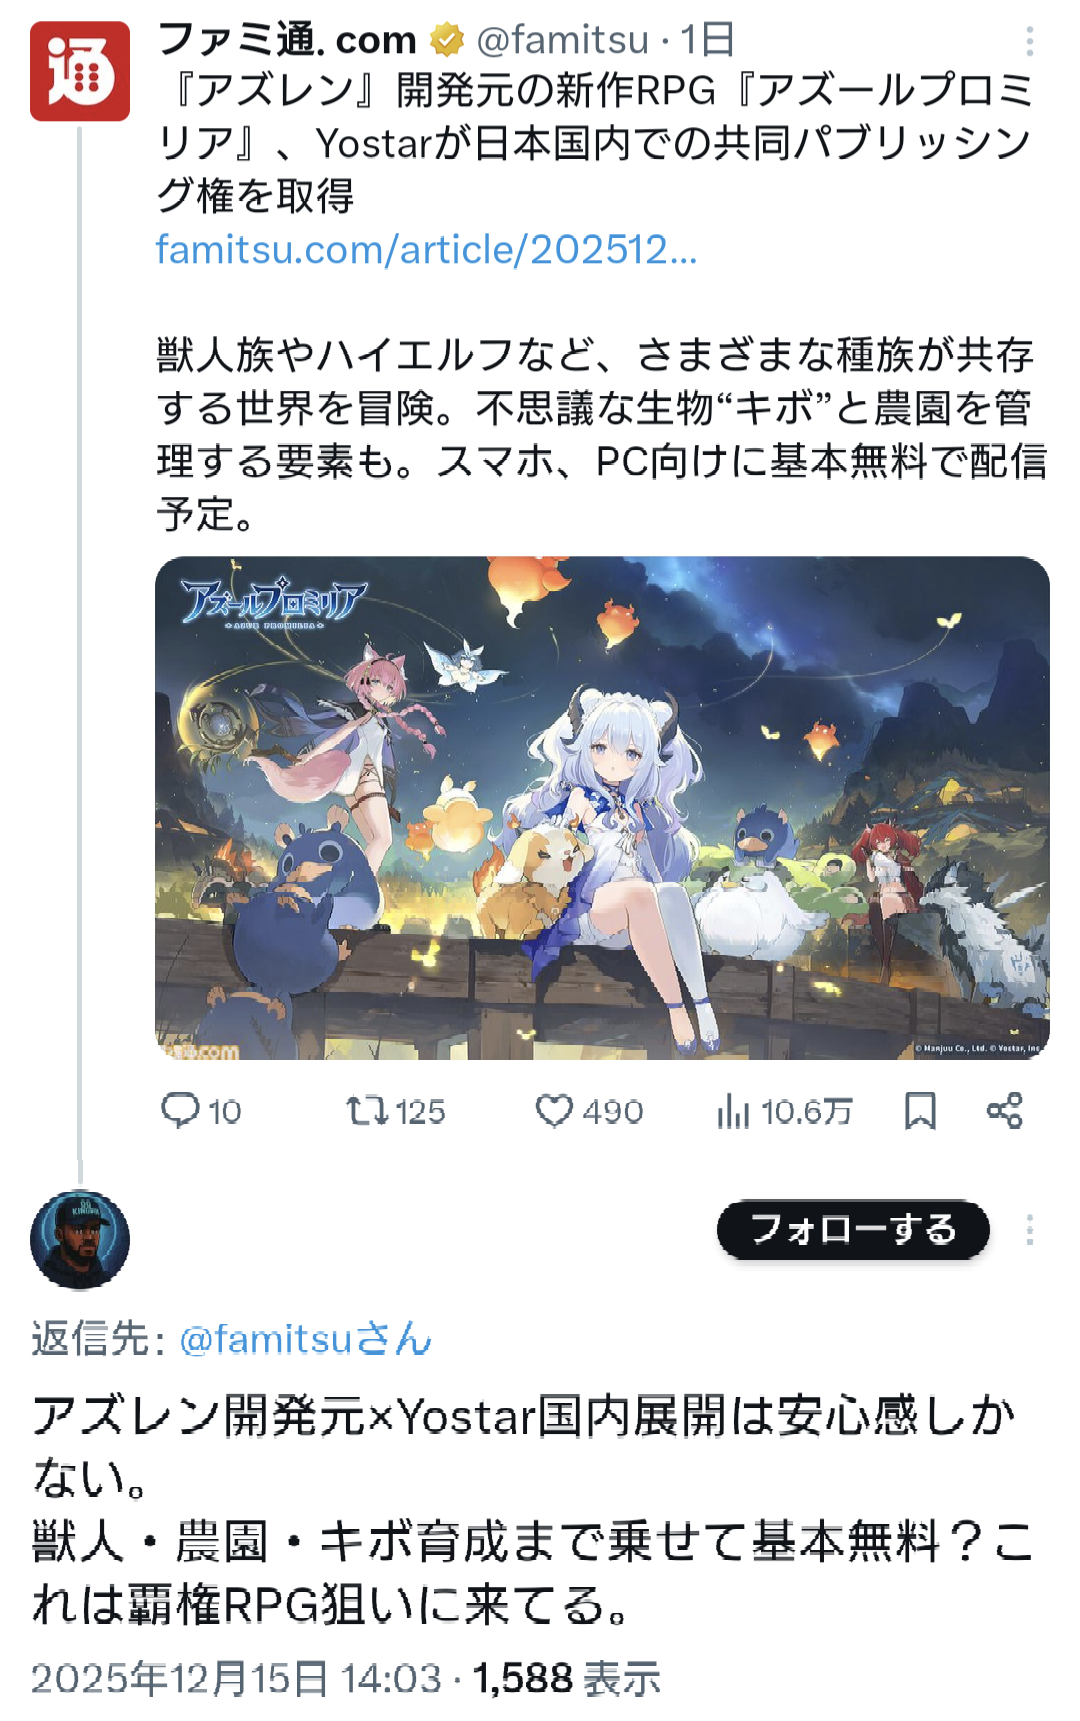Open the reply's three-dot more menu
Image resolution: width=1080 pixels, height=1721 pixels.
(1029, 1230)
